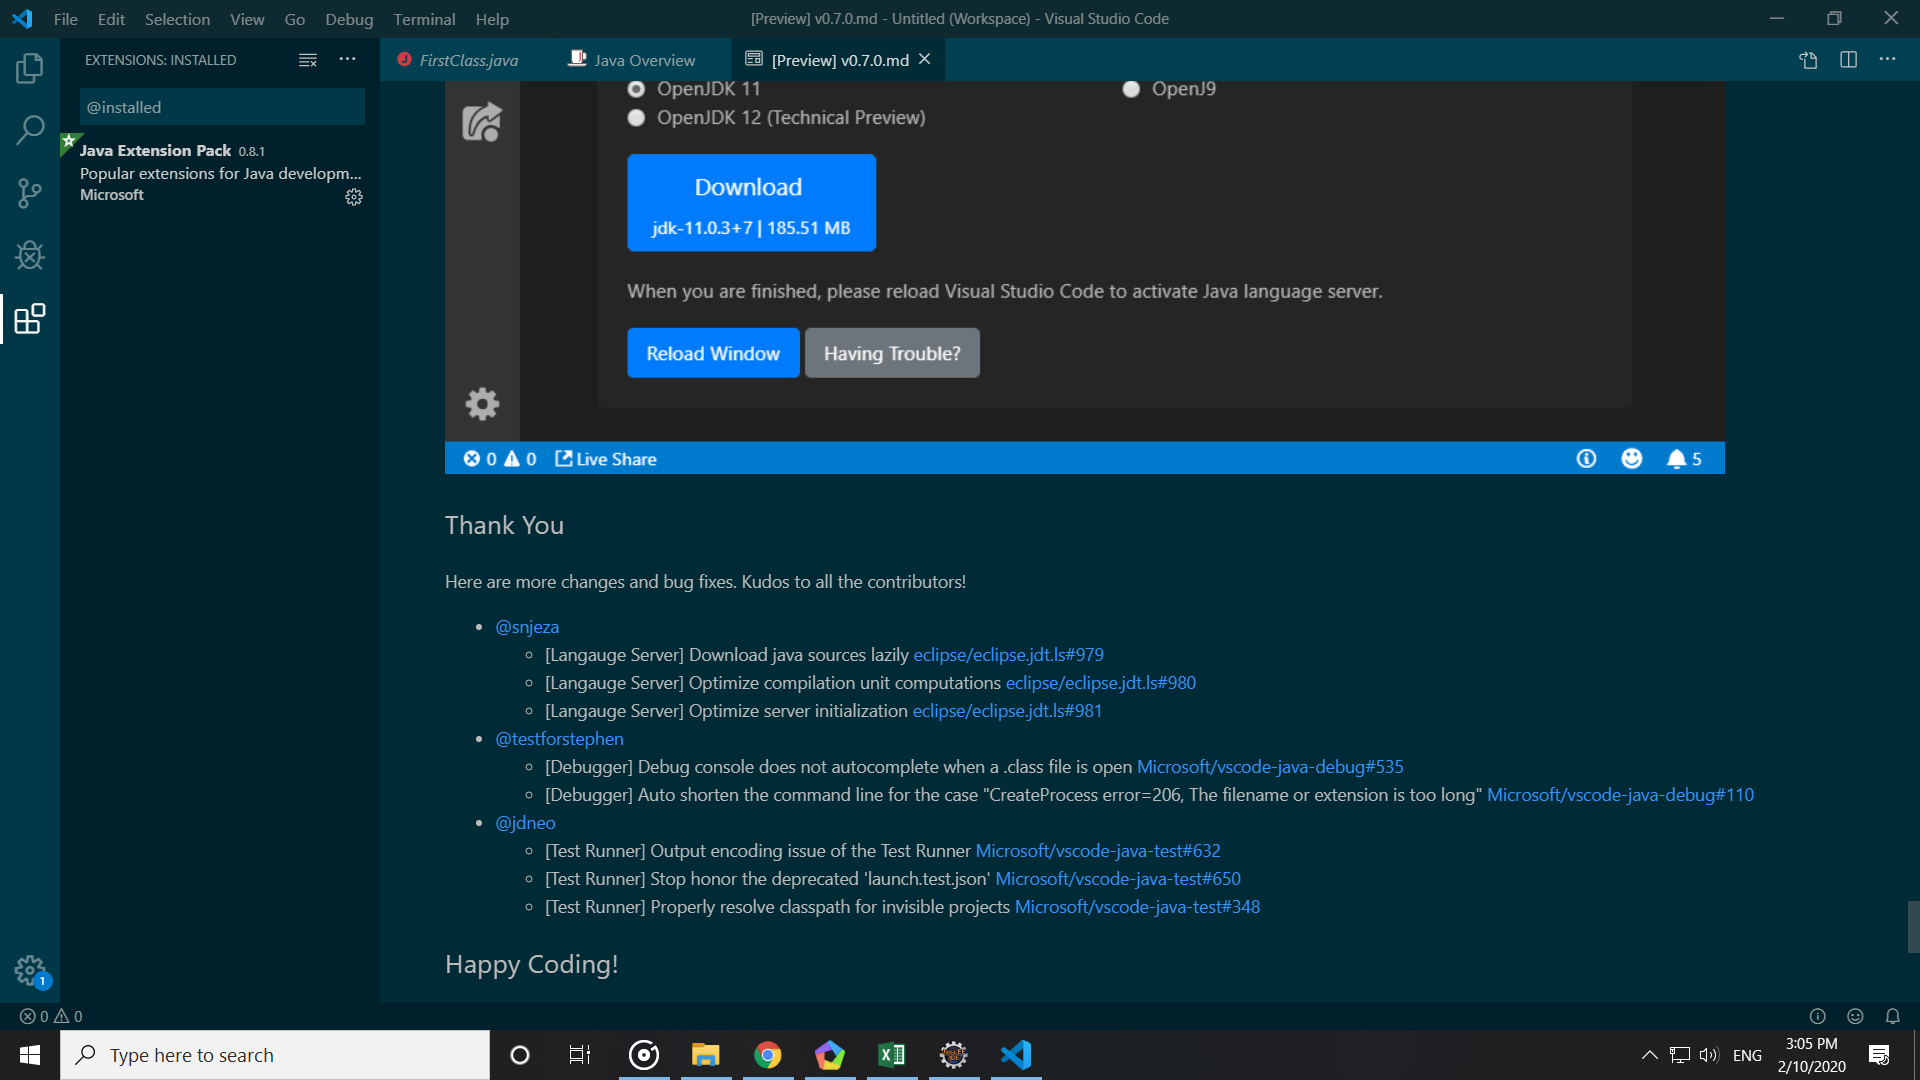
Task: Click errors and warnings status bar indicator
Action: click(x=51, y=1016)
